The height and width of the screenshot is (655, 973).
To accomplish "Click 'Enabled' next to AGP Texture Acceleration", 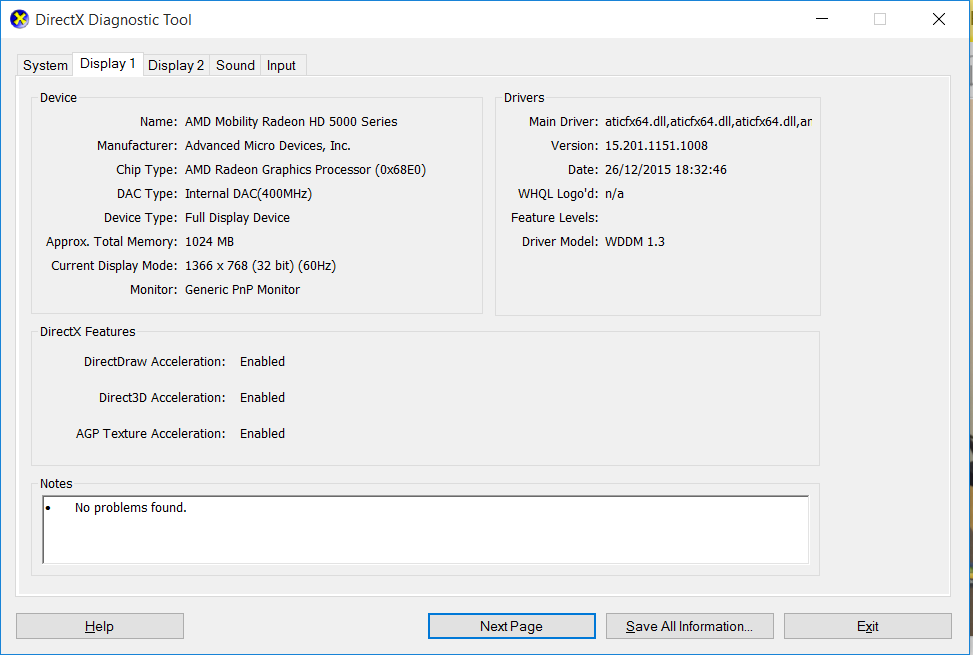I will click(262, 434).
